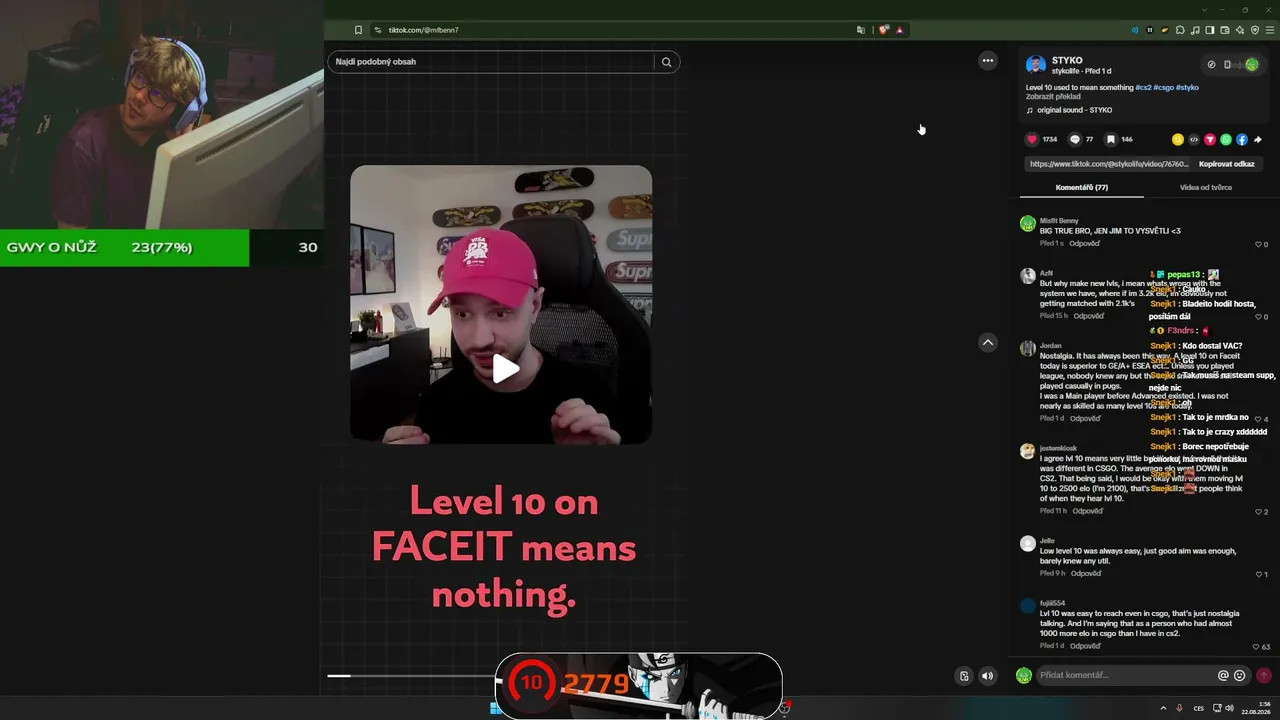Click 'Zobrazit překlad' to show translation
1280x720 pixels.
click(x=1053, y=97)
